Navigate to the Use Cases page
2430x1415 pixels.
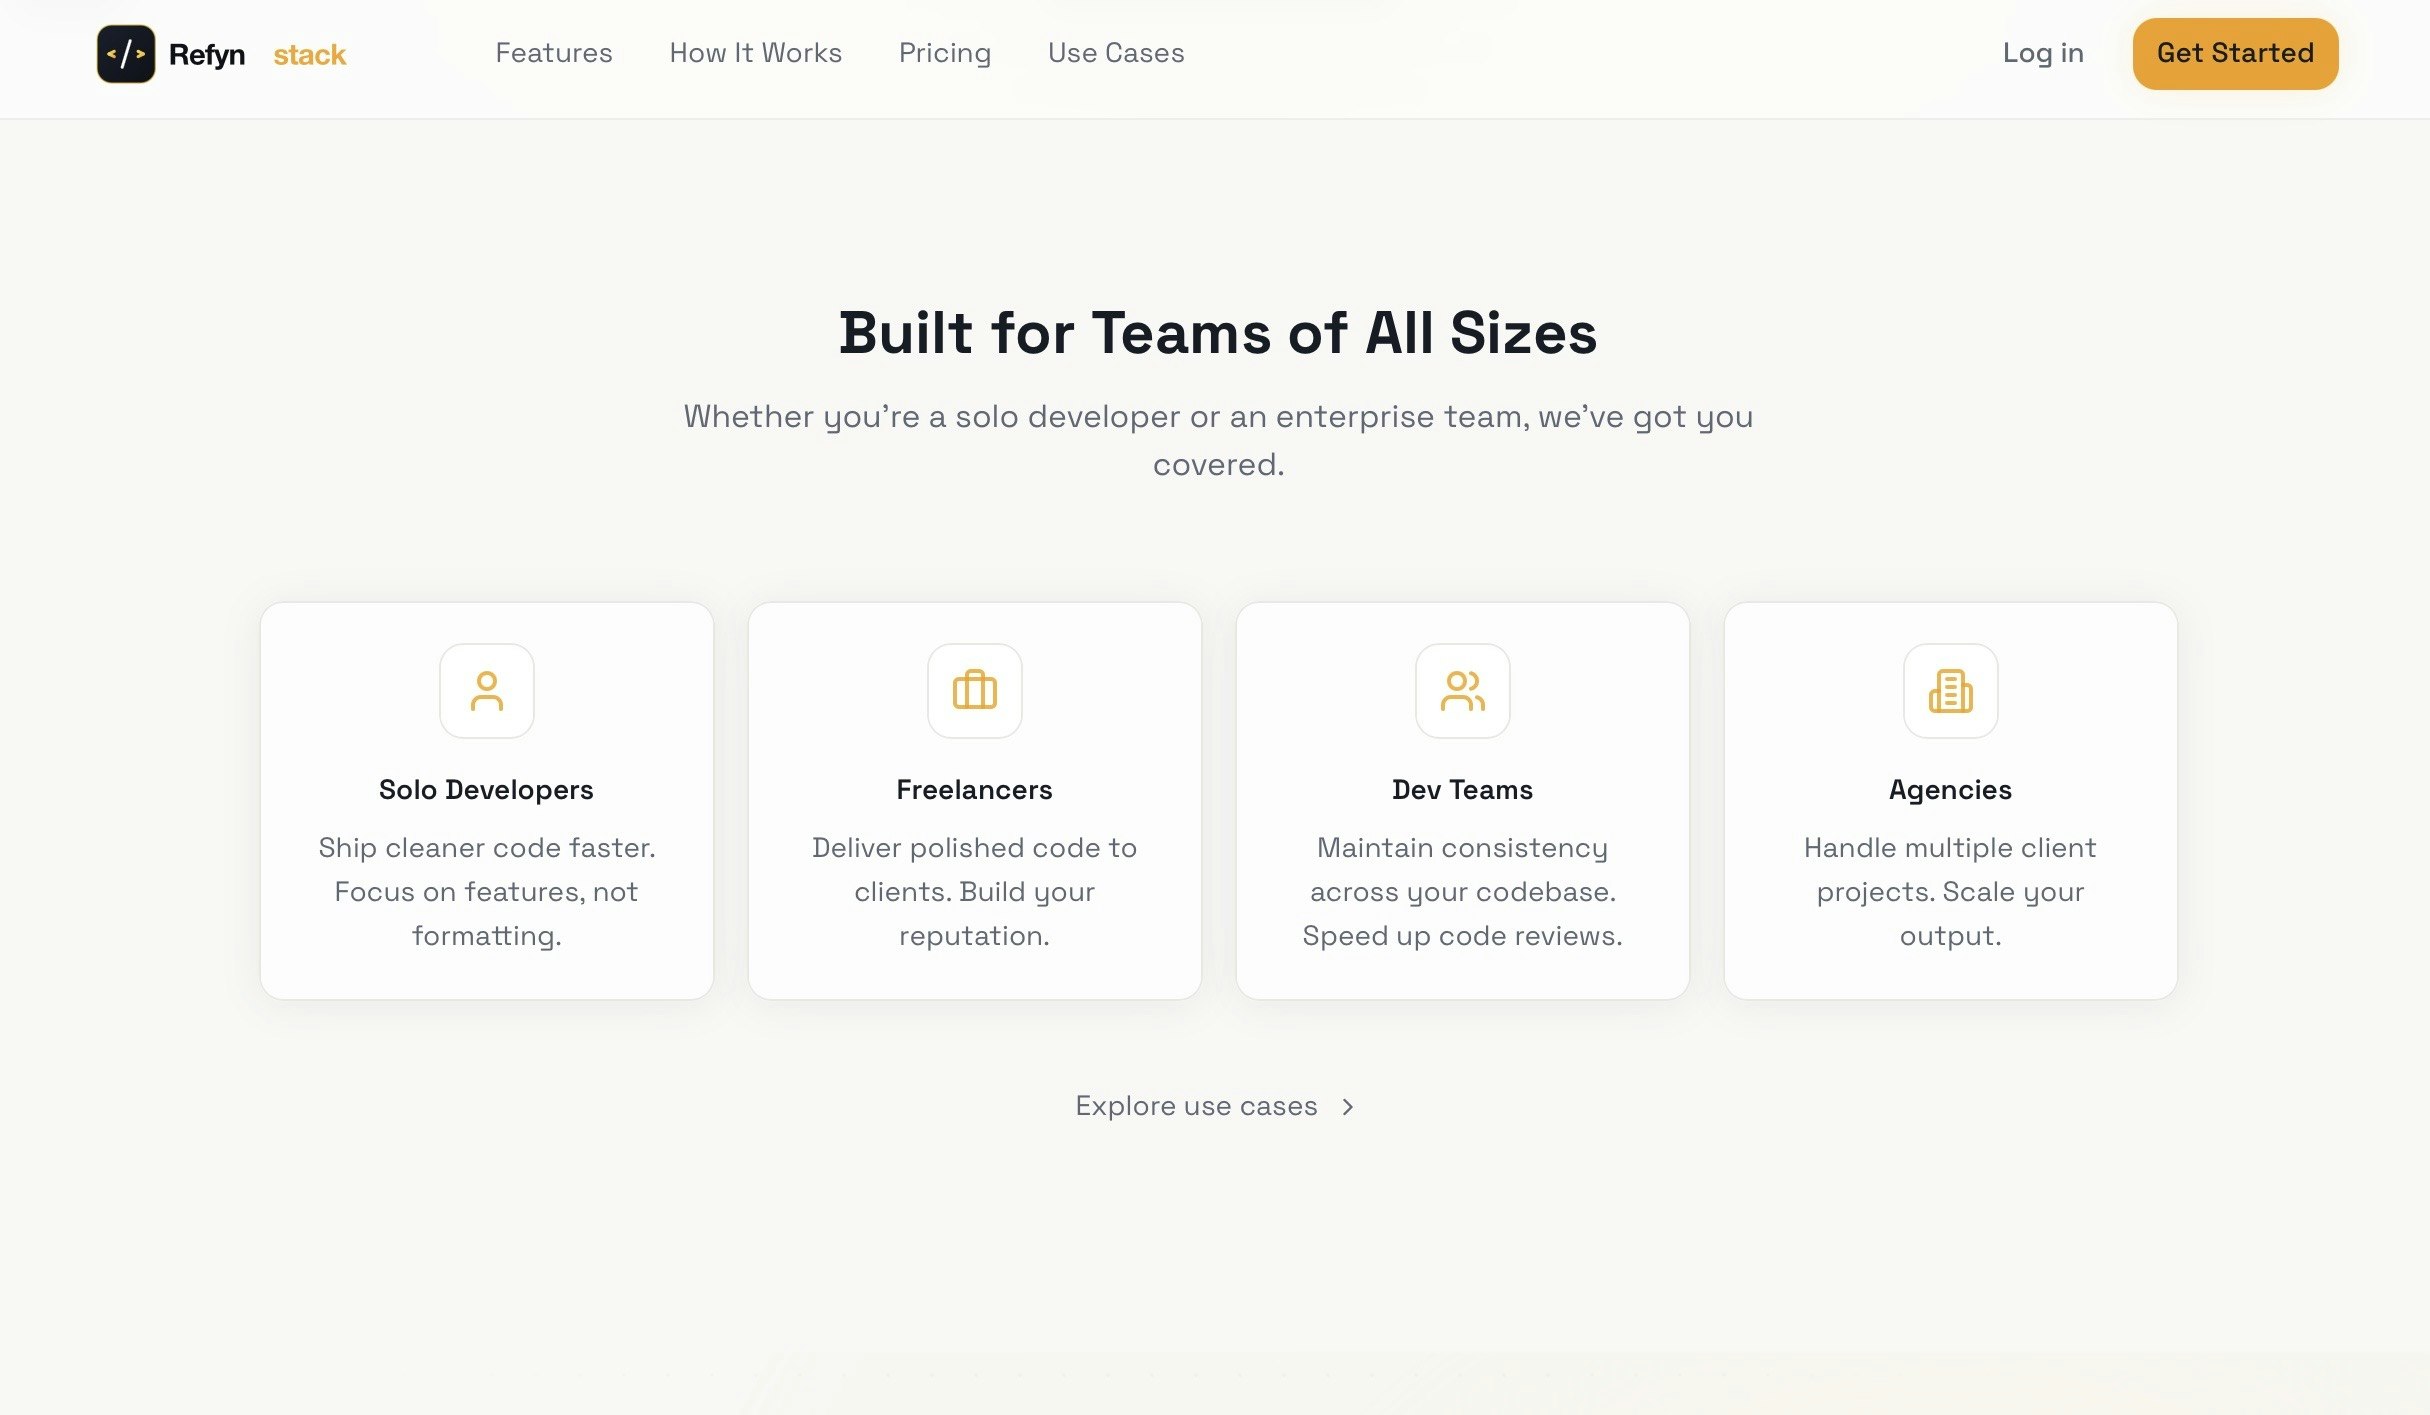(x=1115, y=53)
